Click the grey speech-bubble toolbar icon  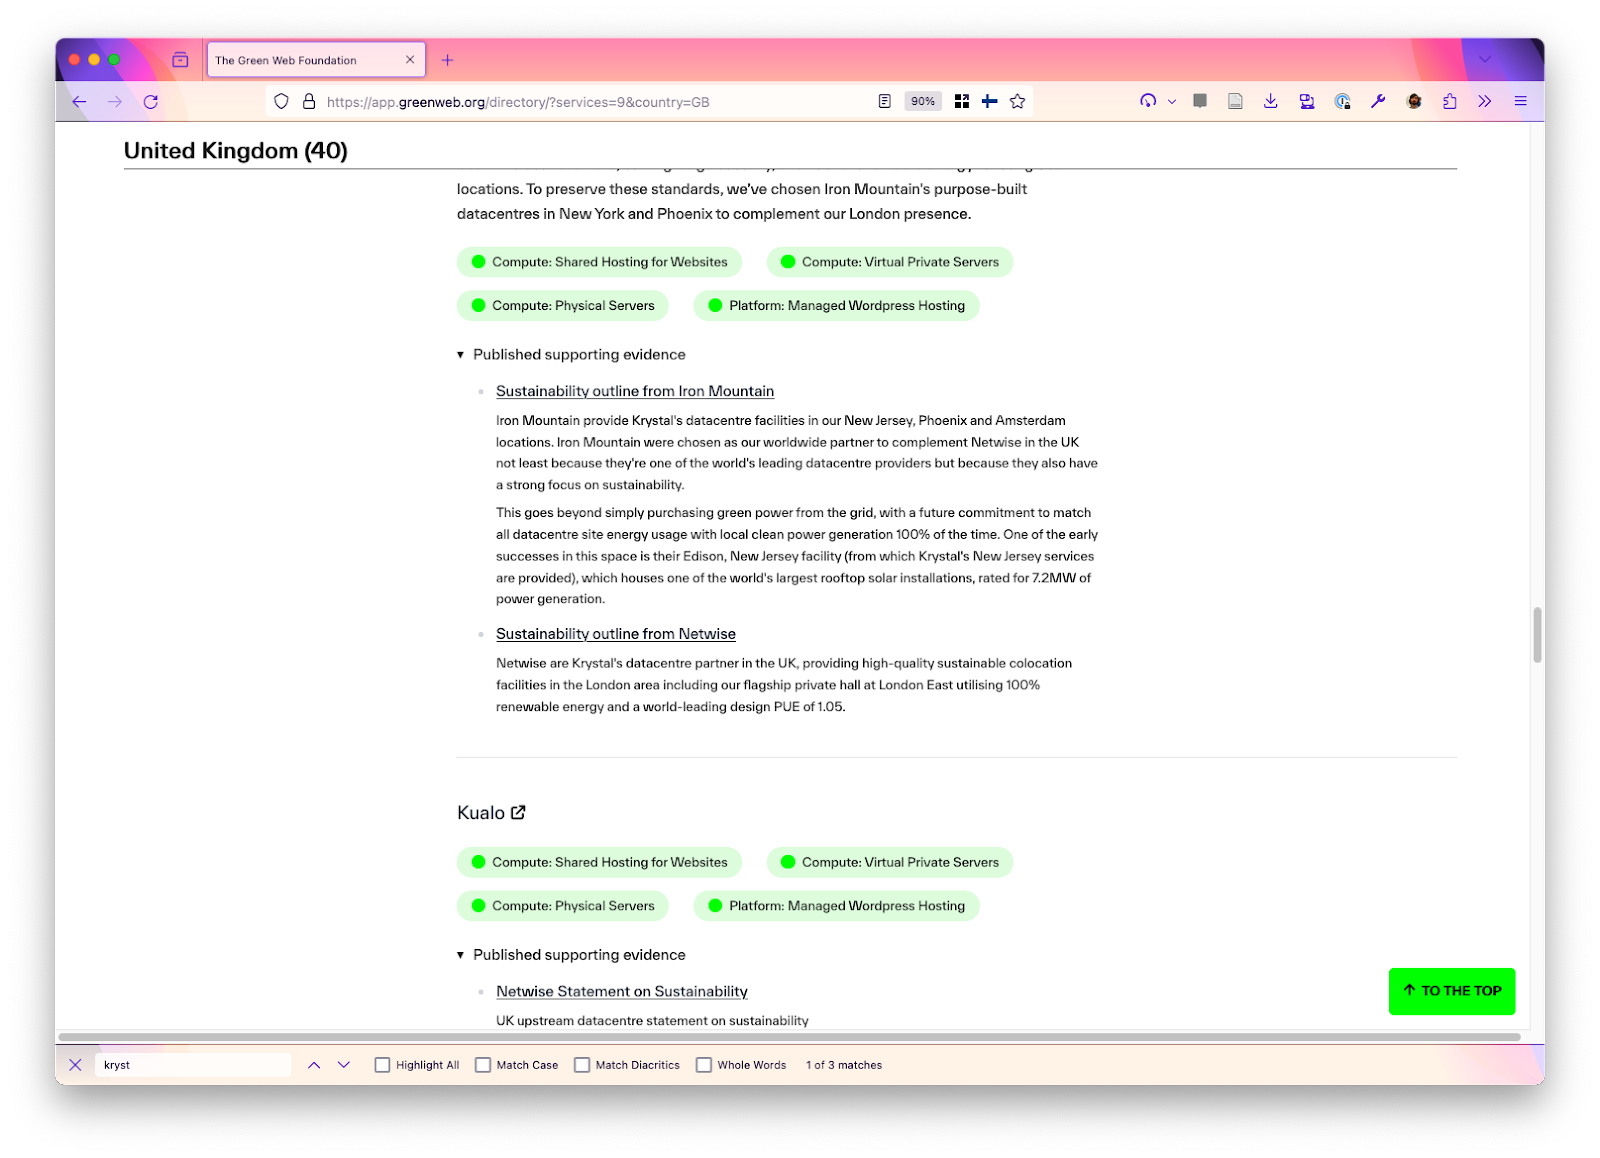1200,101
